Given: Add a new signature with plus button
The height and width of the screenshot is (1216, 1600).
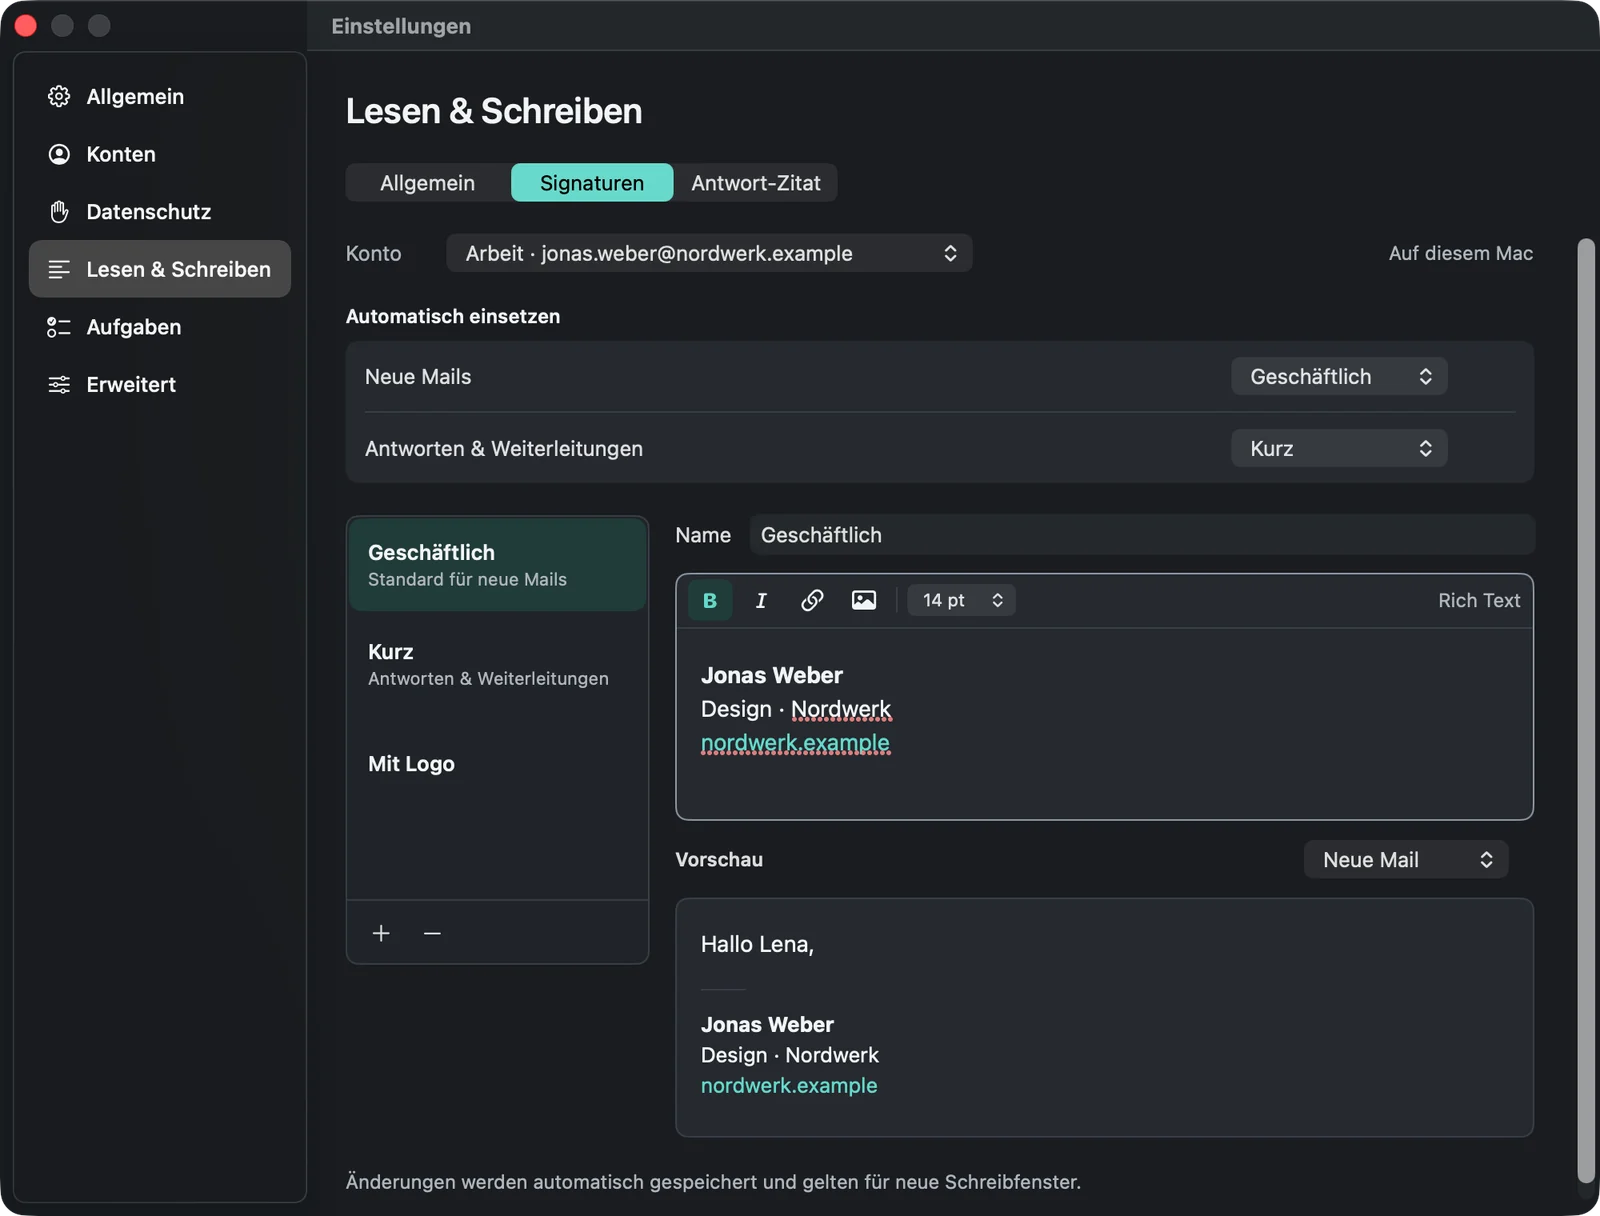Looking at the screenshot, I should coord(381,933).
